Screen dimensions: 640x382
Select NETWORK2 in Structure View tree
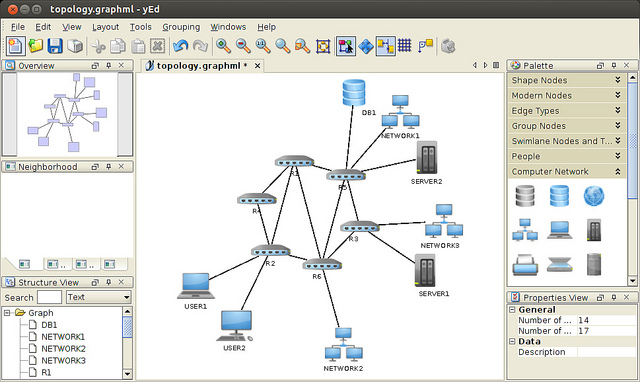tap(63, 349)
